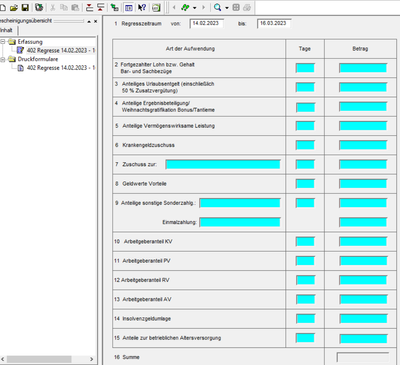Image resolution: width=400 pixels, height=365 pixels.
Task: Select 402 Regresse entry under Druckformulare
Action: point(61,68)
